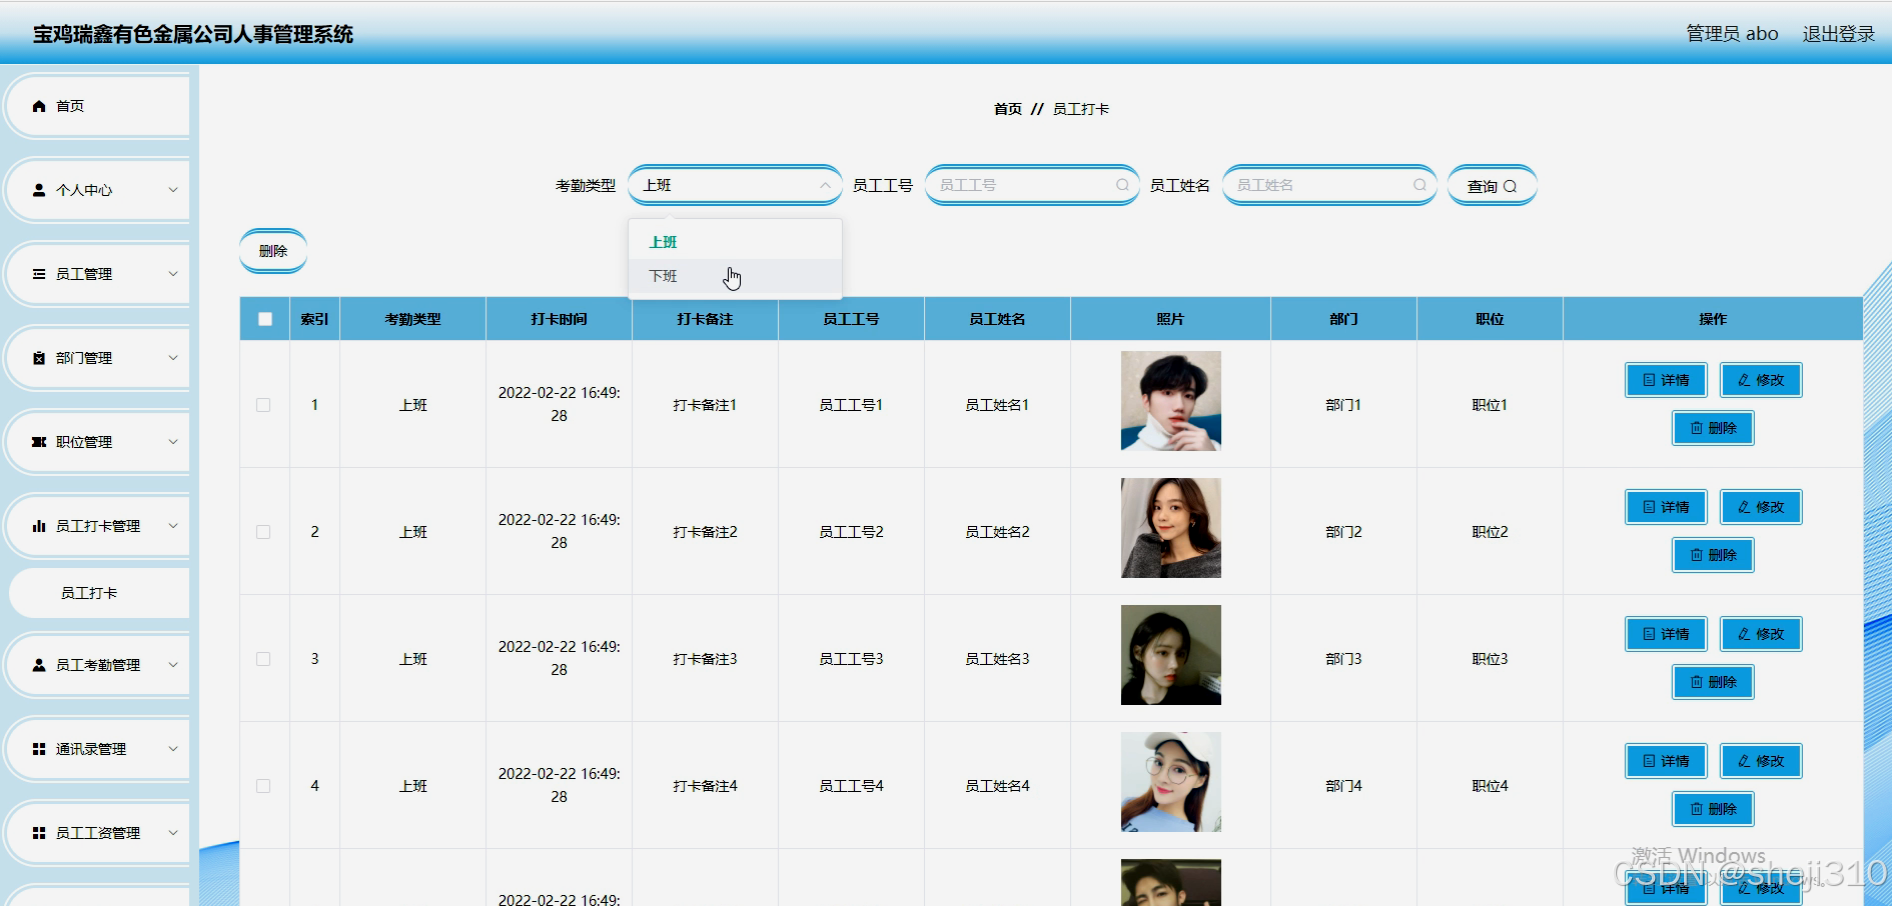Click the cell 部门3
This screenshot has width=1892, height=906.
click(1343, 659)
